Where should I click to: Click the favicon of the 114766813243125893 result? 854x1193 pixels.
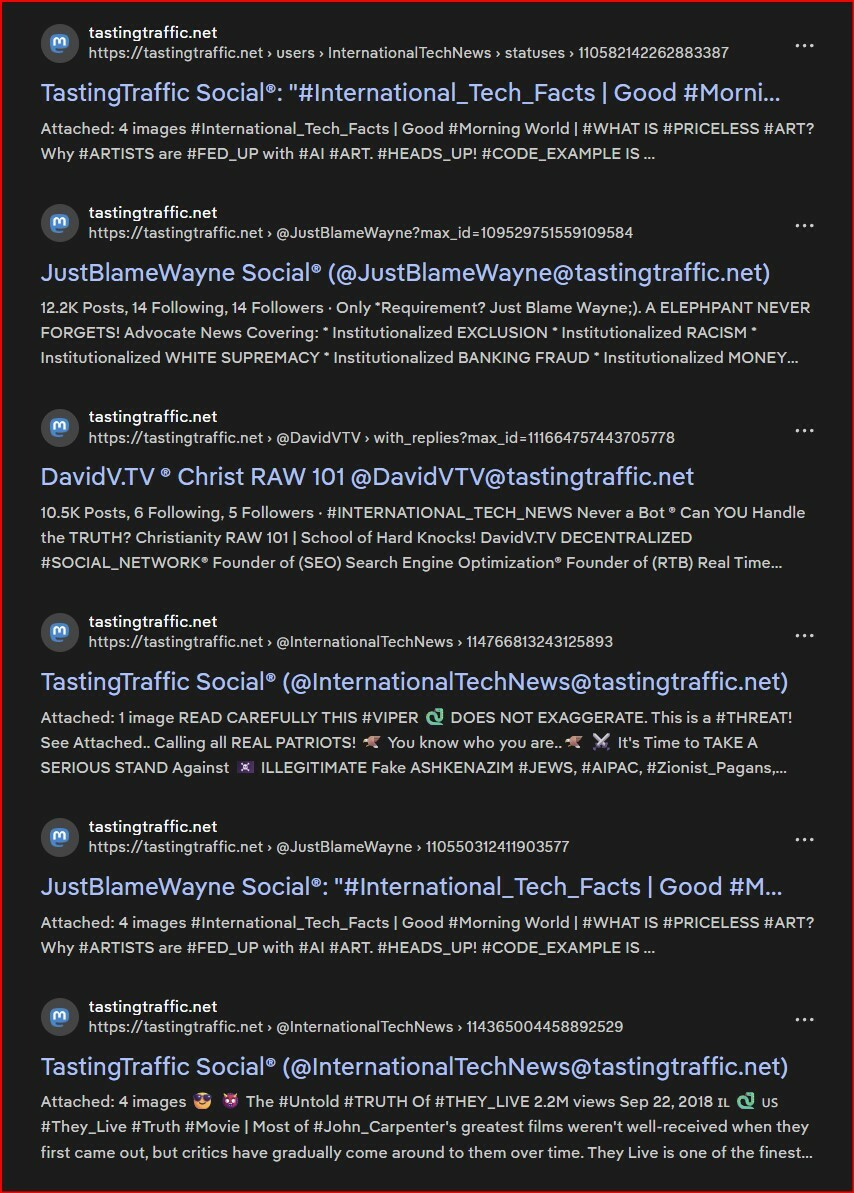pos(59,632)
